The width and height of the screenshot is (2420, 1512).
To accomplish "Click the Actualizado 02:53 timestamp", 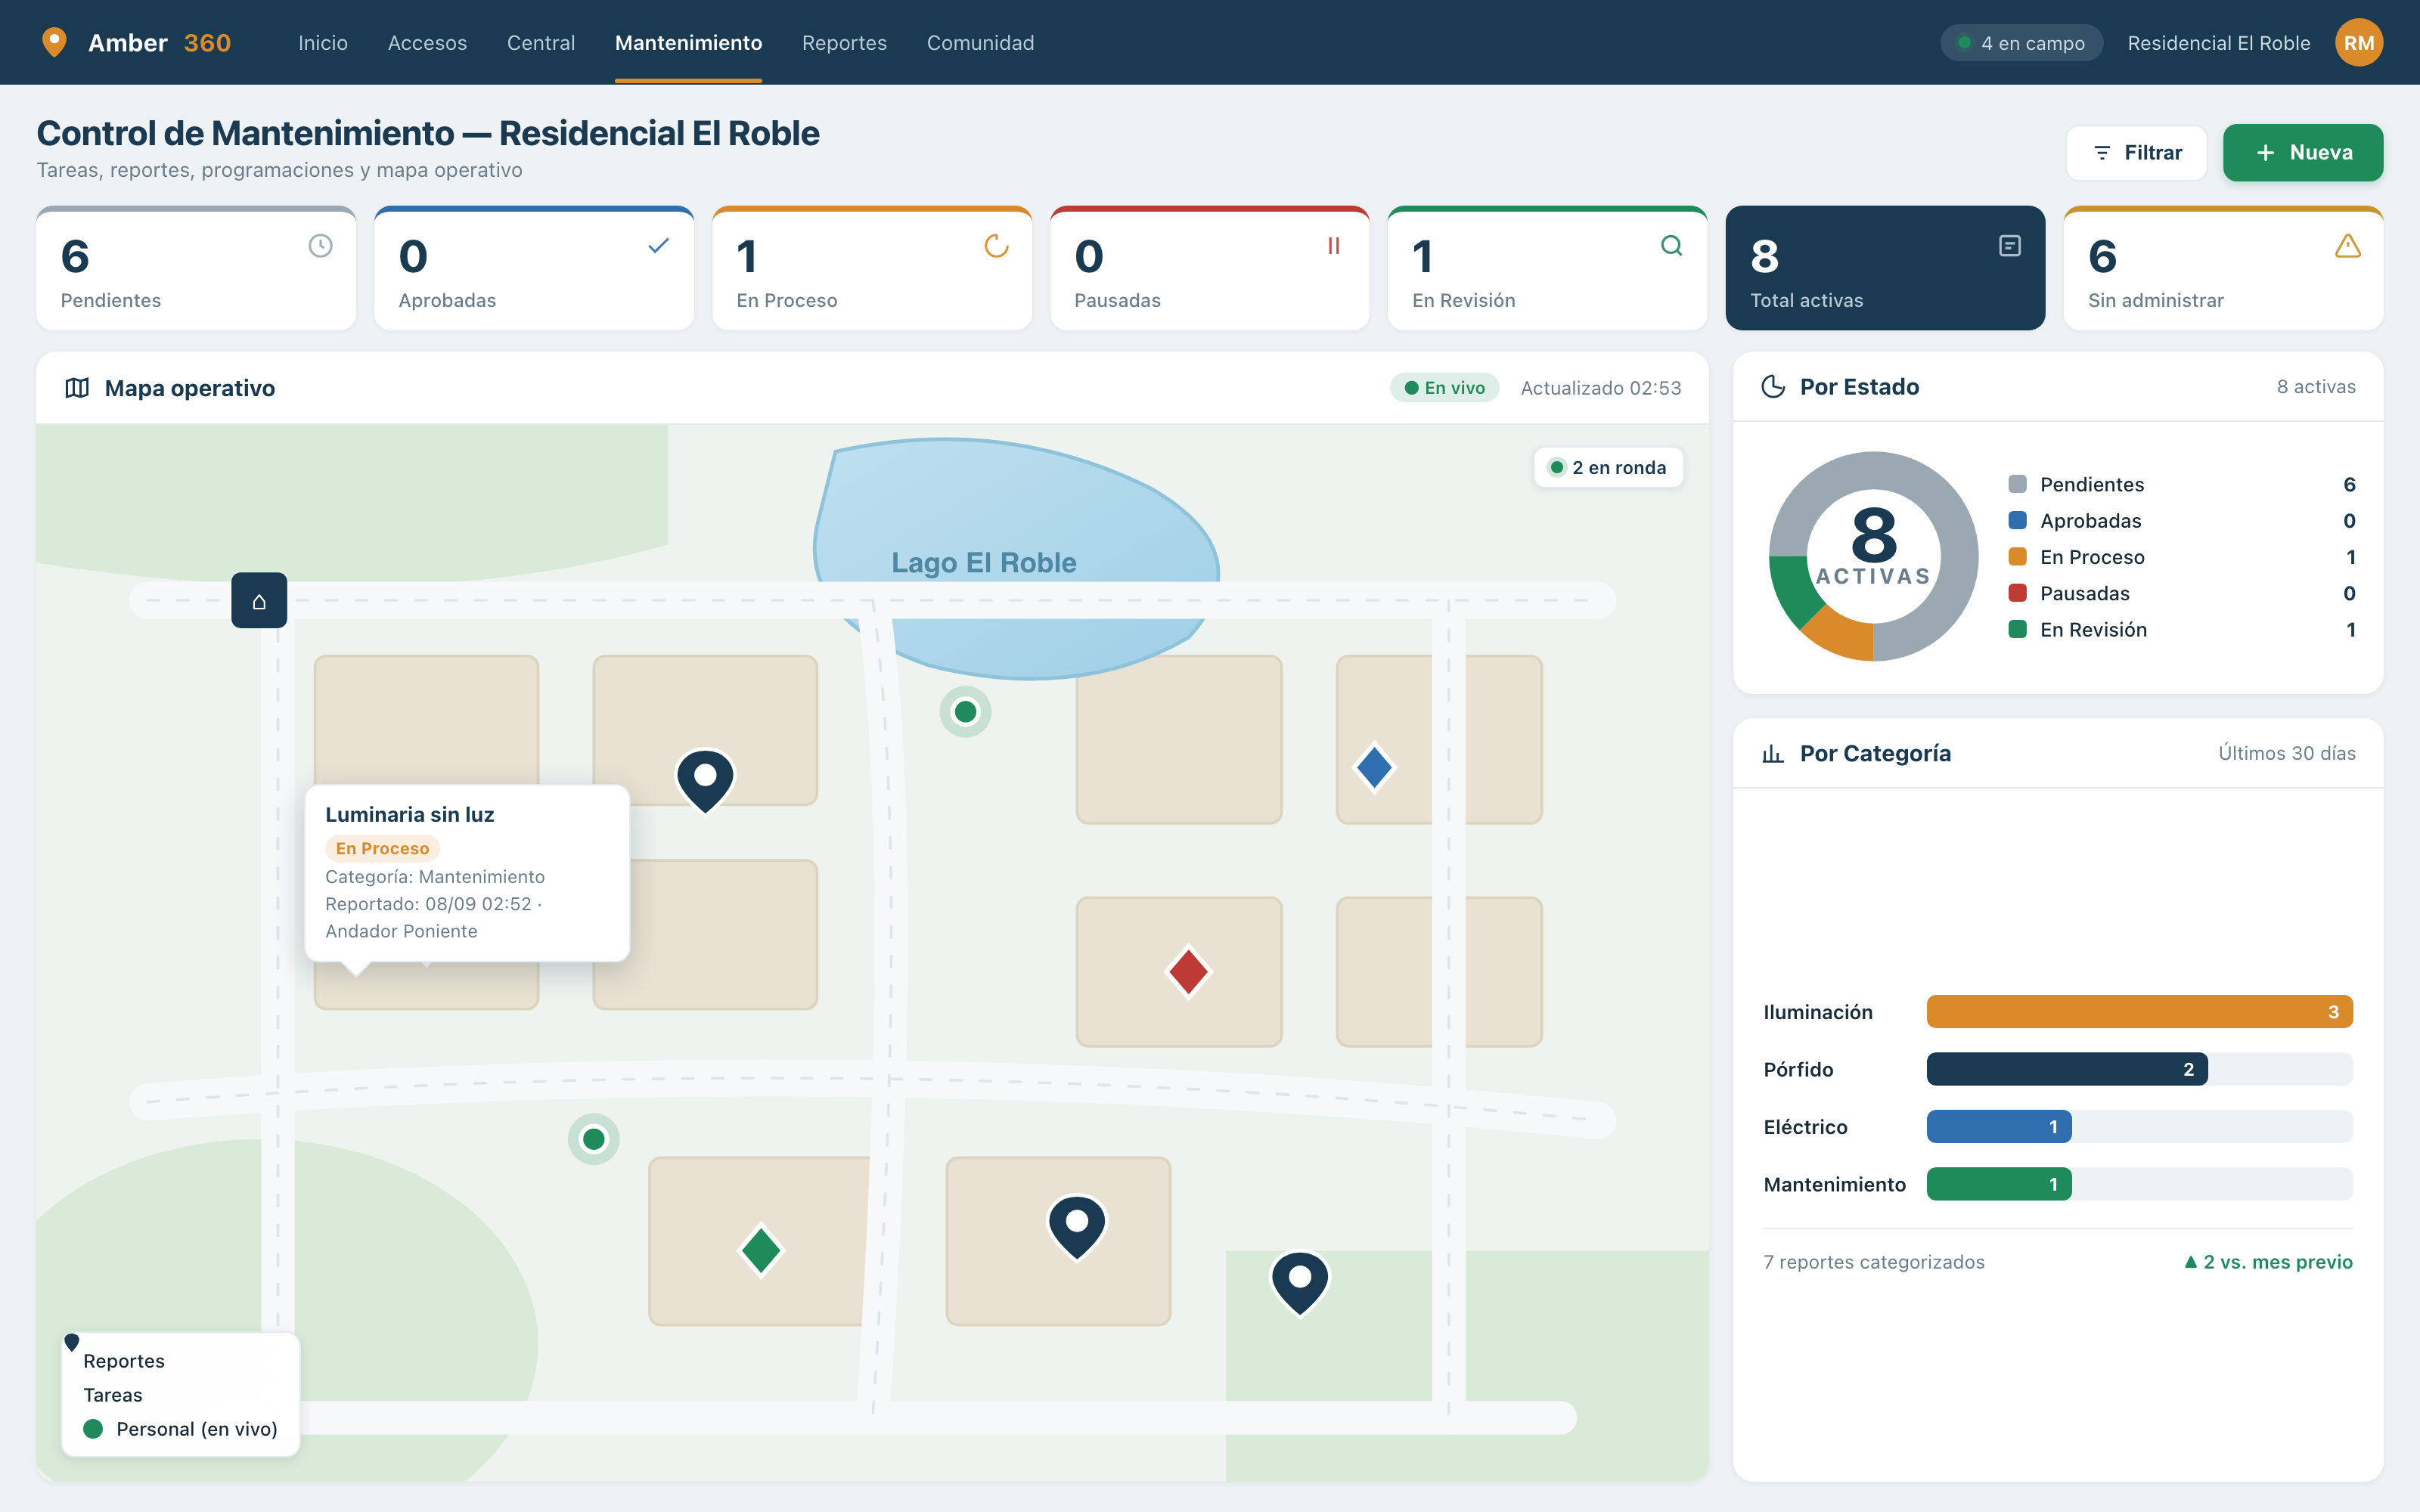I will pyautogui.click(x=1601, y=388).
